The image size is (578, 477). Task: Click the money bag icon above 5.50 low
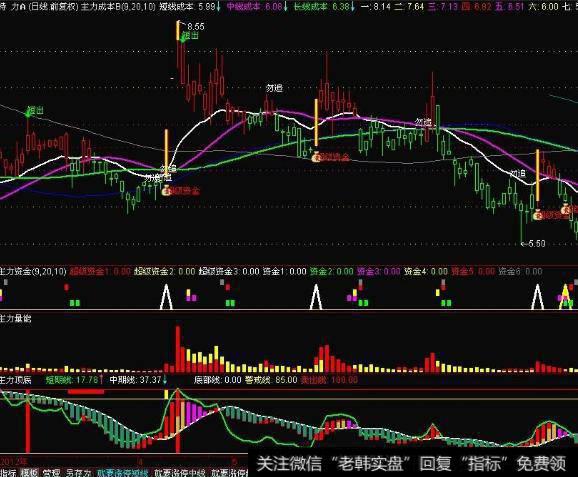coord(538,215)
